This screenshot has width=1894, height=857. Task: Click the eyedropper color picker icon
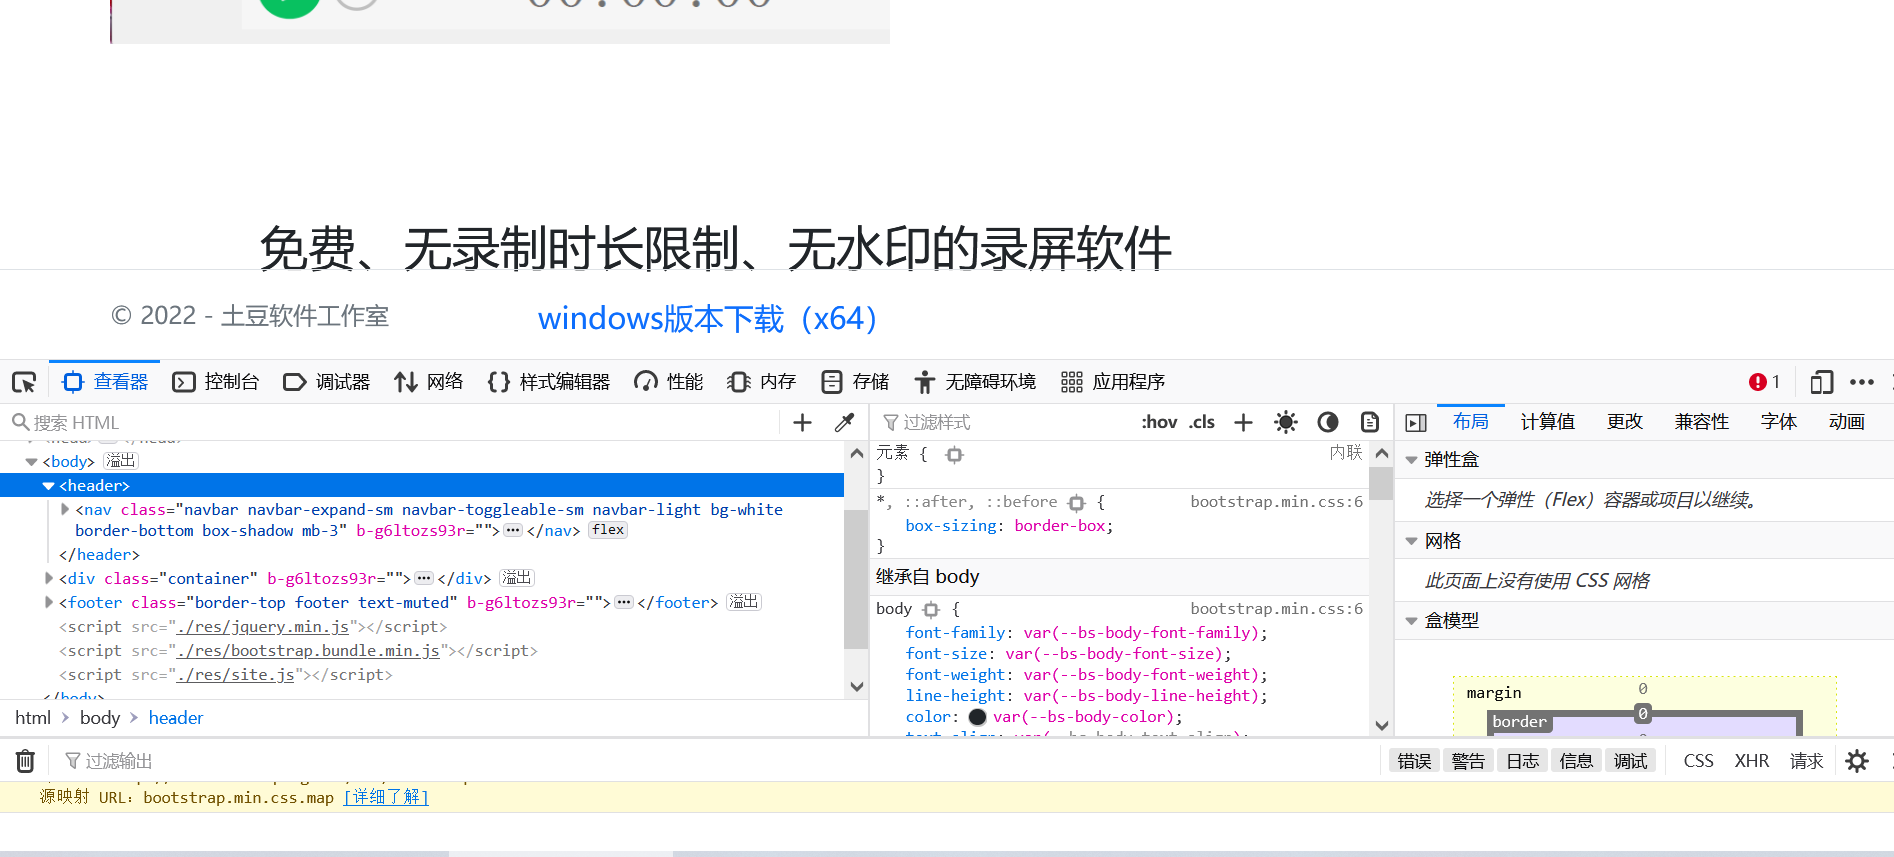pyautogui.click(x=844, y=423)
